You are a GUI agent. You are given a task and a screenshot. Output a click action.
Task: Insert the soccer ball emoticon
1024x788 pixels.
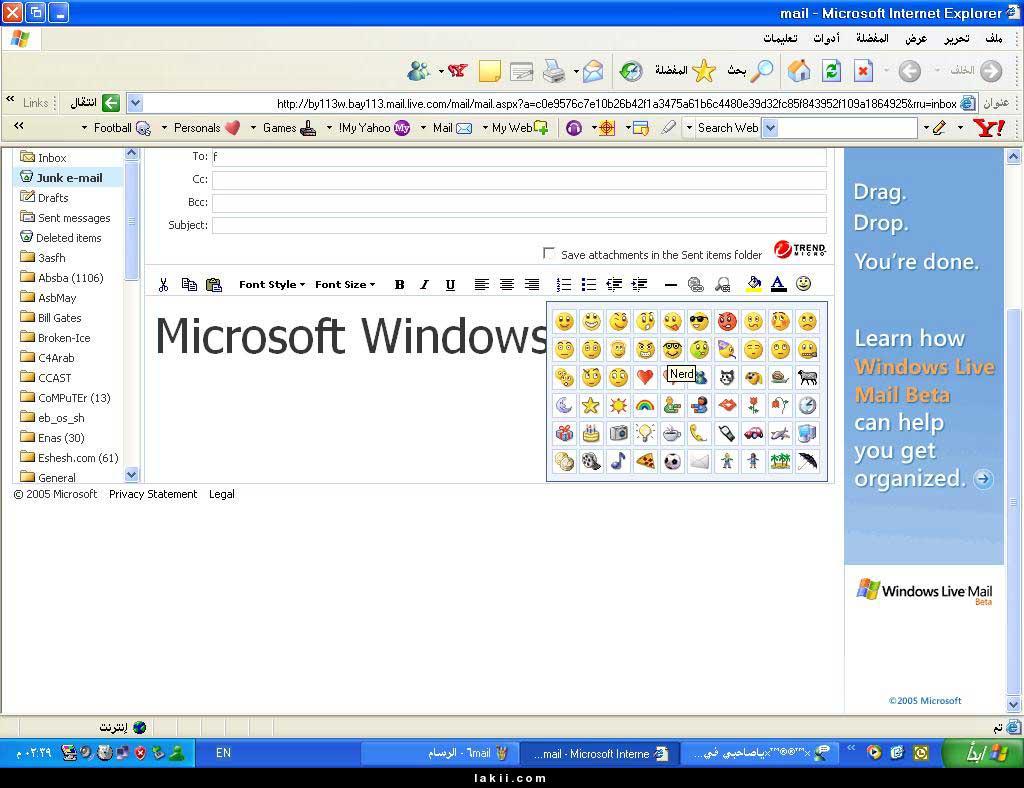point(672,462)
